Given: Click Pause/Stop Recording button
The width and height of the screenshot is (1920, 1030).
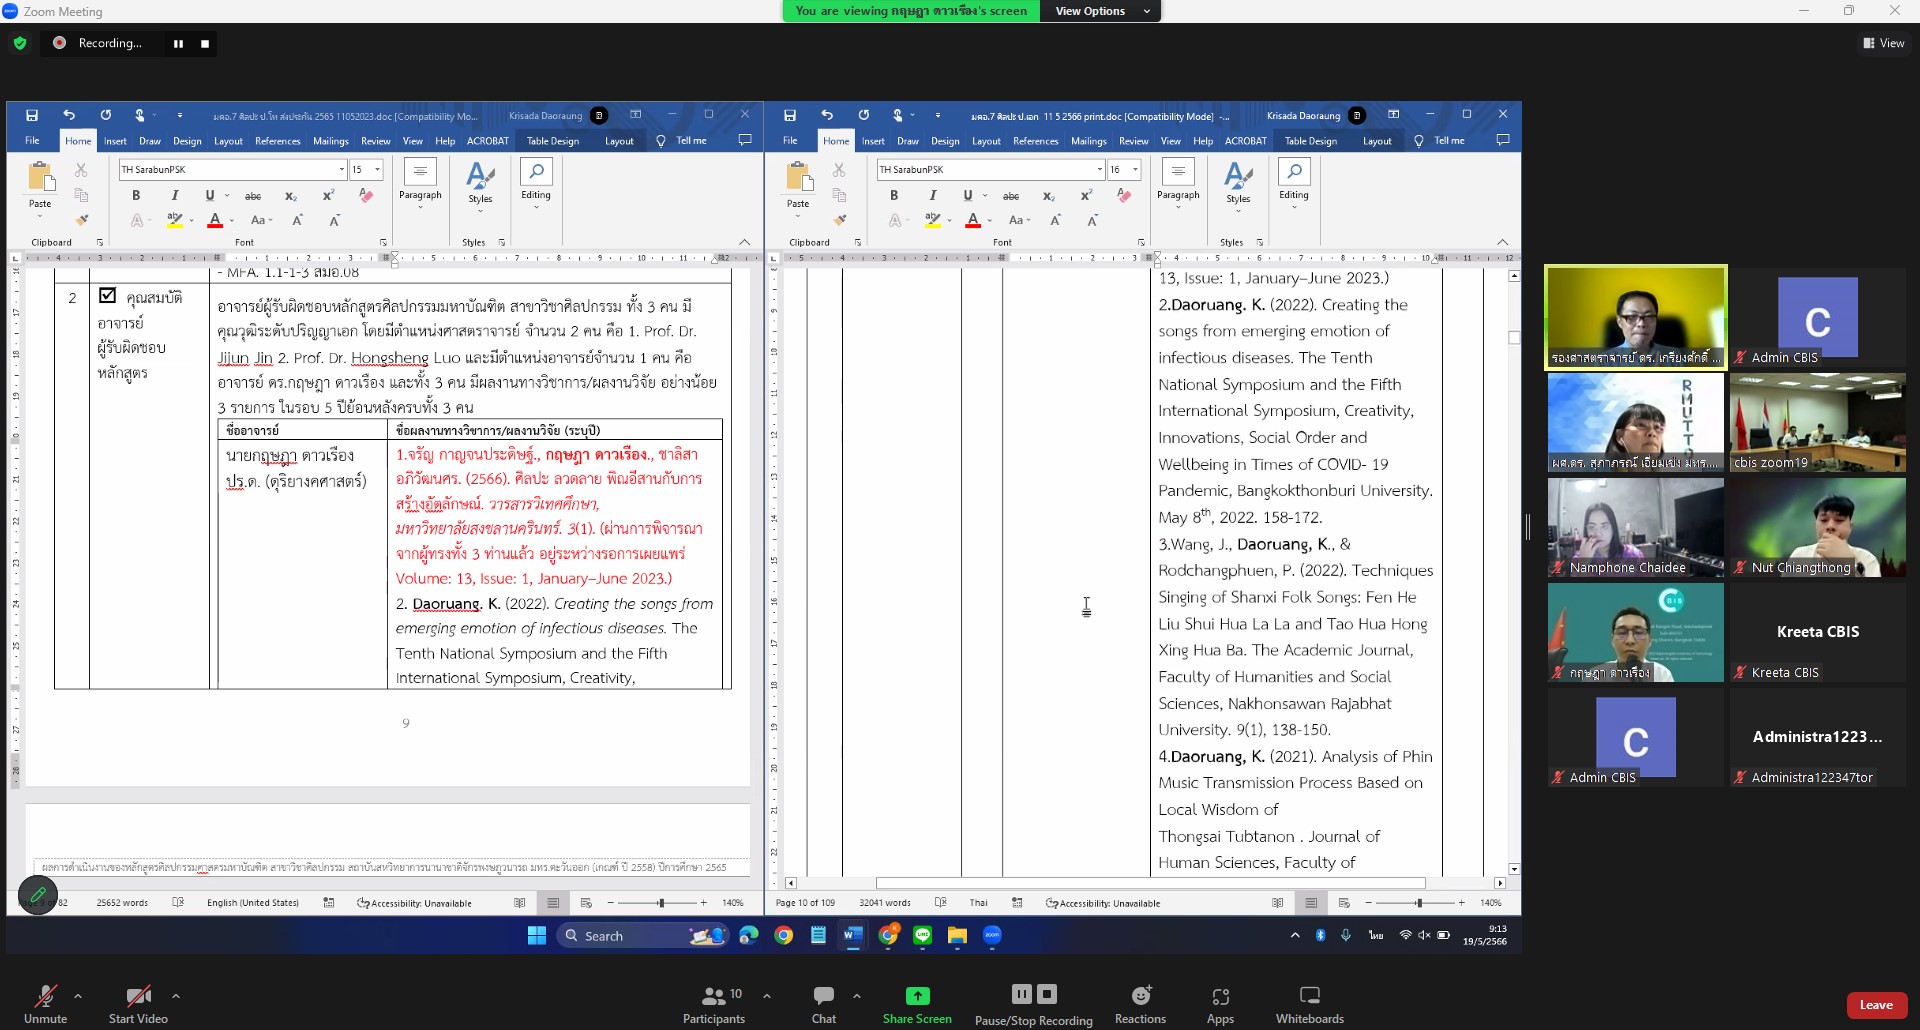Looking at the screenshot, I should (x=1033, y=1003).
